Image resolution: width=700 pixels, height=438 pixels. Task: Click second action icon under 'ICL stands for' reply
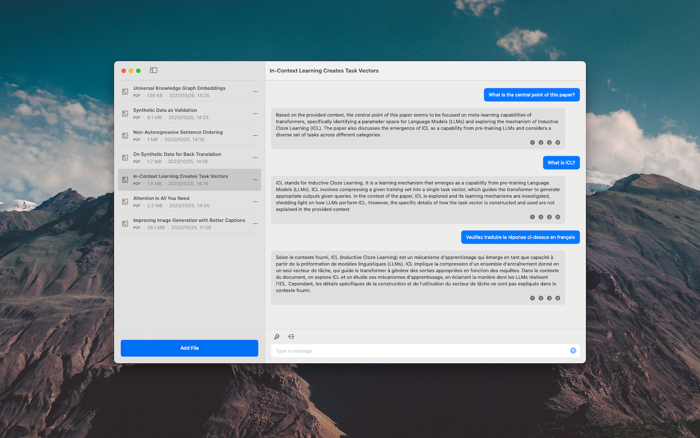point(541,217)
